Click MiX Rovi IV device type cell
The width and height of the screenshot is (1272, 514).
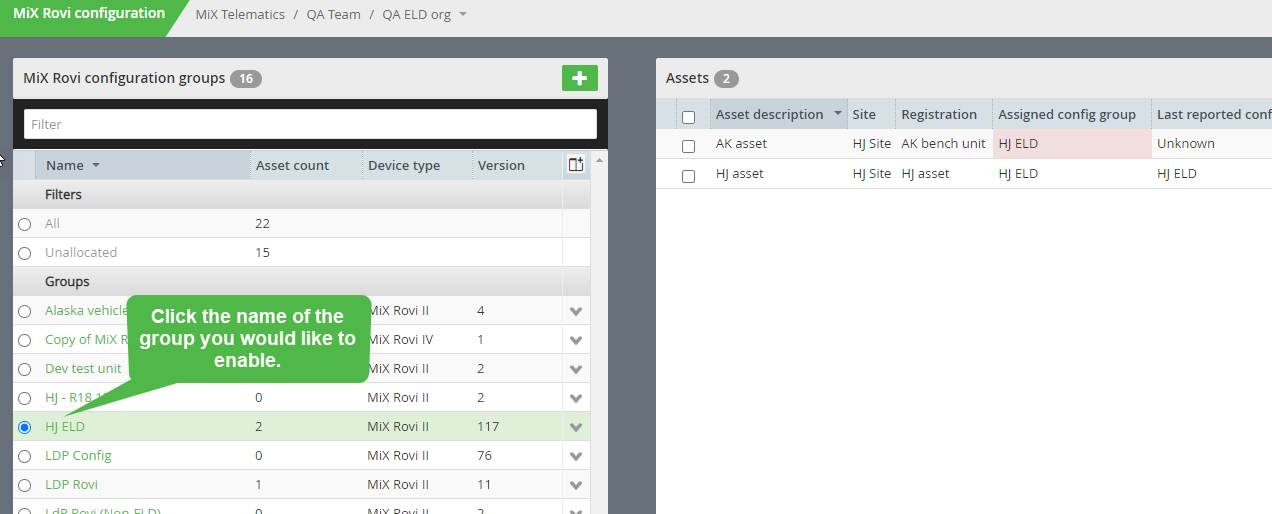400,339
